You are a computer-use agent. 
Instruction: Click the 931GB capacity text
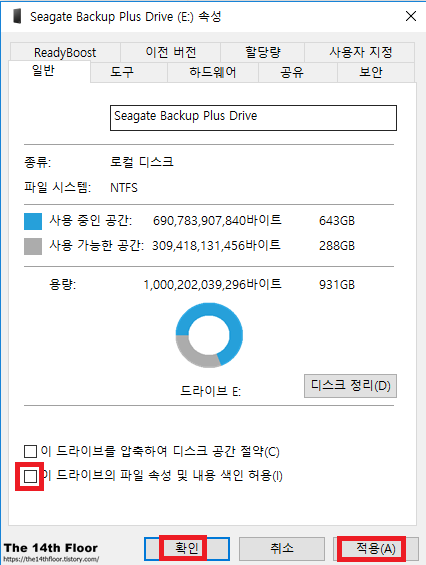point(337,285)
